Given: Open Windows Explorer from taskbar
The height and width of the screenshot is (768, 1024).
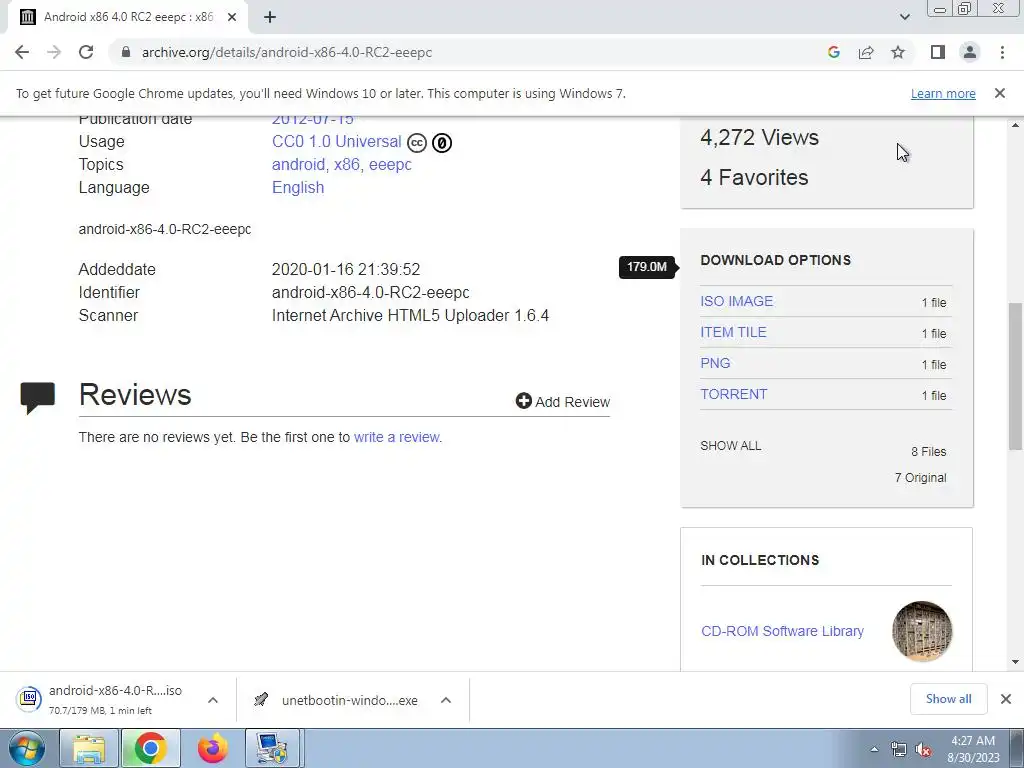Looking at the screenshot, I should [89, 748].
